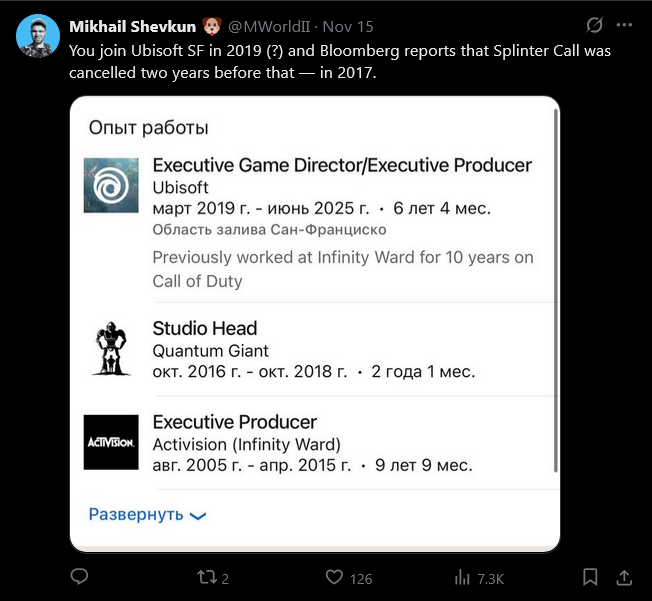Repost this tweet
652x601 pixels.
205,577
